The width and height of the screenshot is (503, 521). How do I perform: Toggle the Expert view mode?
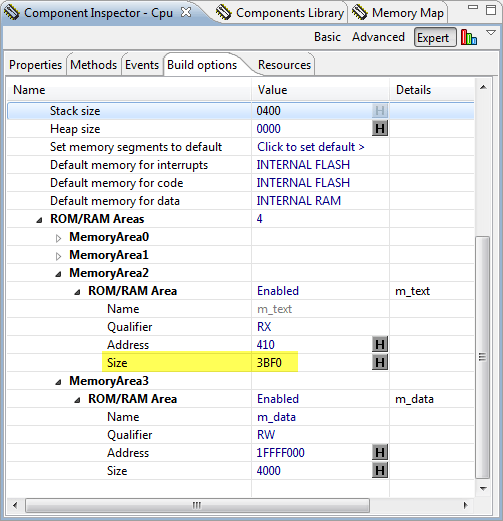(x=435, y=37)
